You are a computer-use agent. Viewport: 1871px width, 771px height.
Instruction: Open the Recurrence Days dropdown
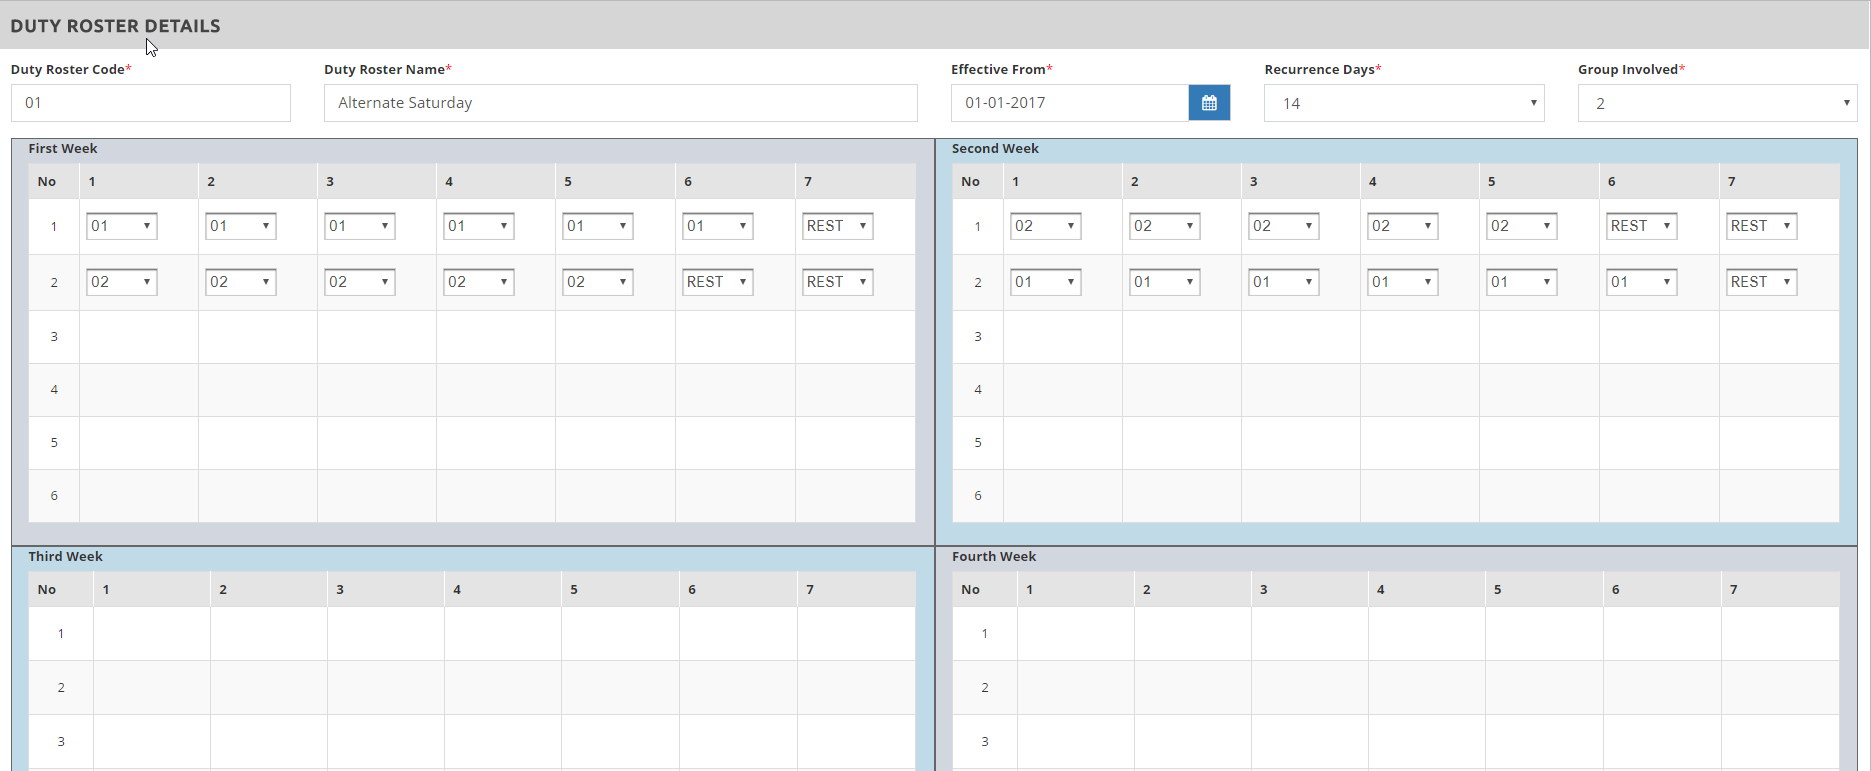click(1404, 103)
